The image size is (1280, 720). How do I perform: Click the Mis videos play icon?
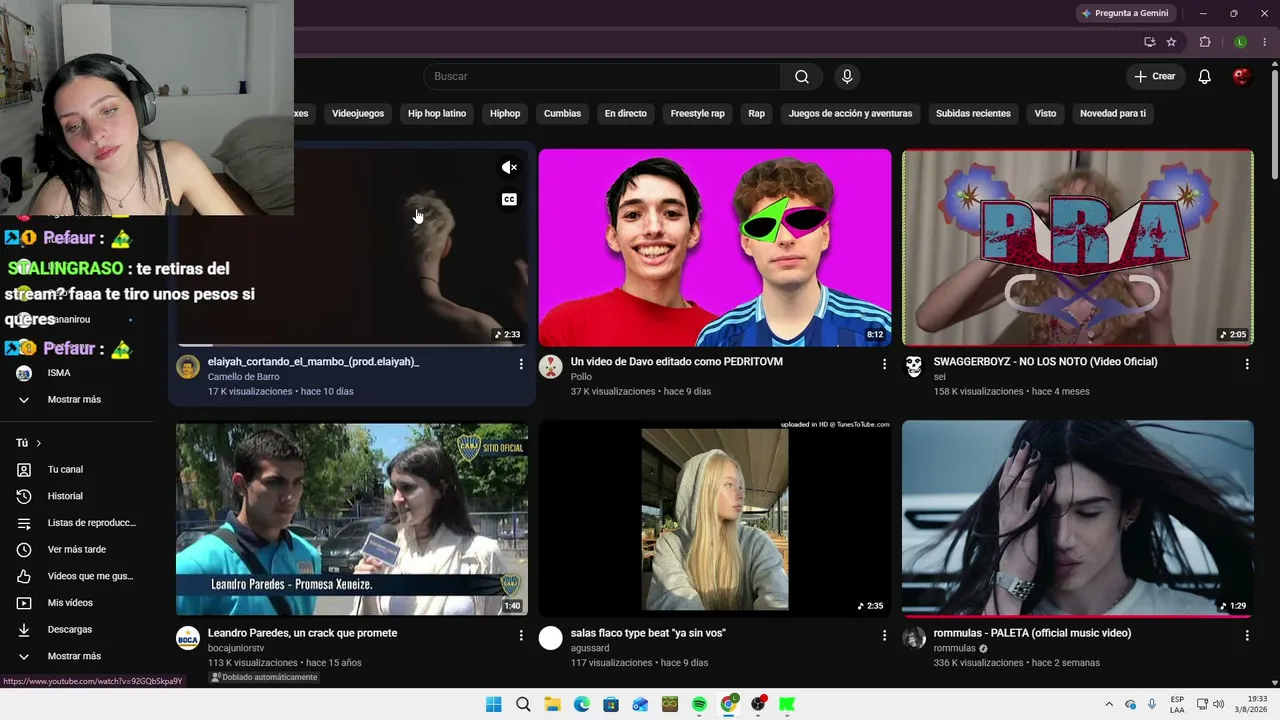(x=24, y=603)
